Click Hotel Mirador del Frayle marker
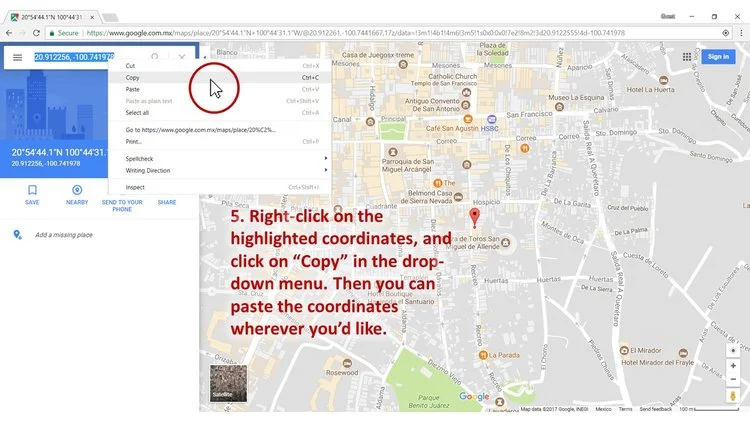Viewport: 750px width, 422px height. 683,354
